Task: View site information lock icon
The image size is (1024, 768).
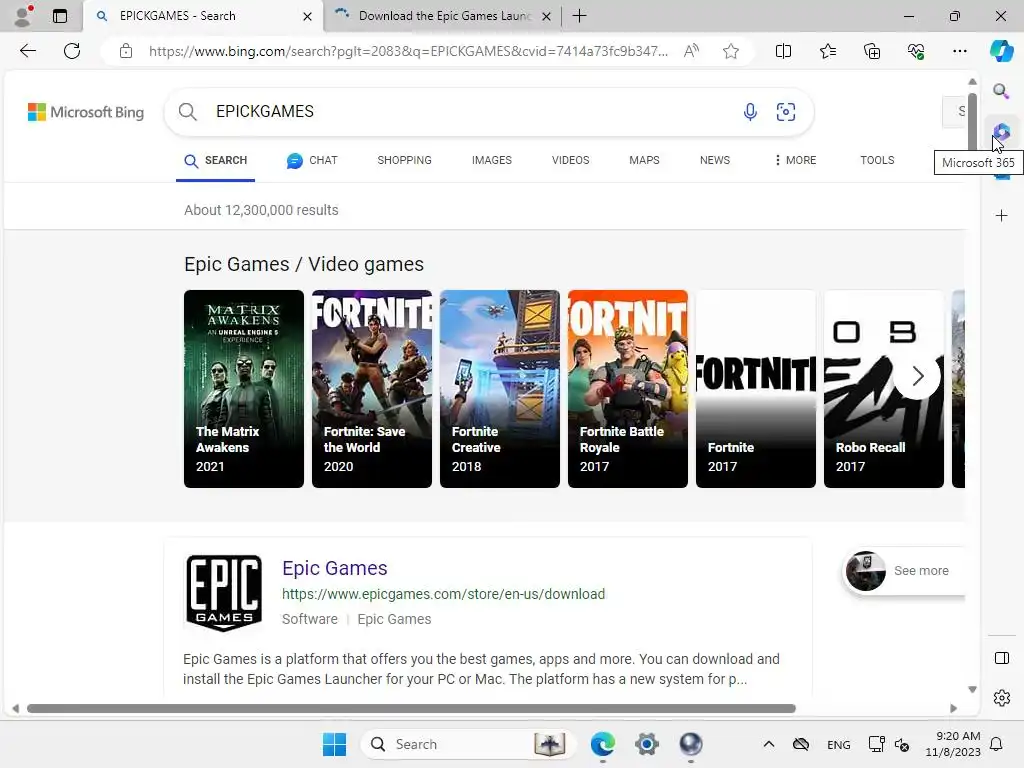Action: tap(126, 51)
